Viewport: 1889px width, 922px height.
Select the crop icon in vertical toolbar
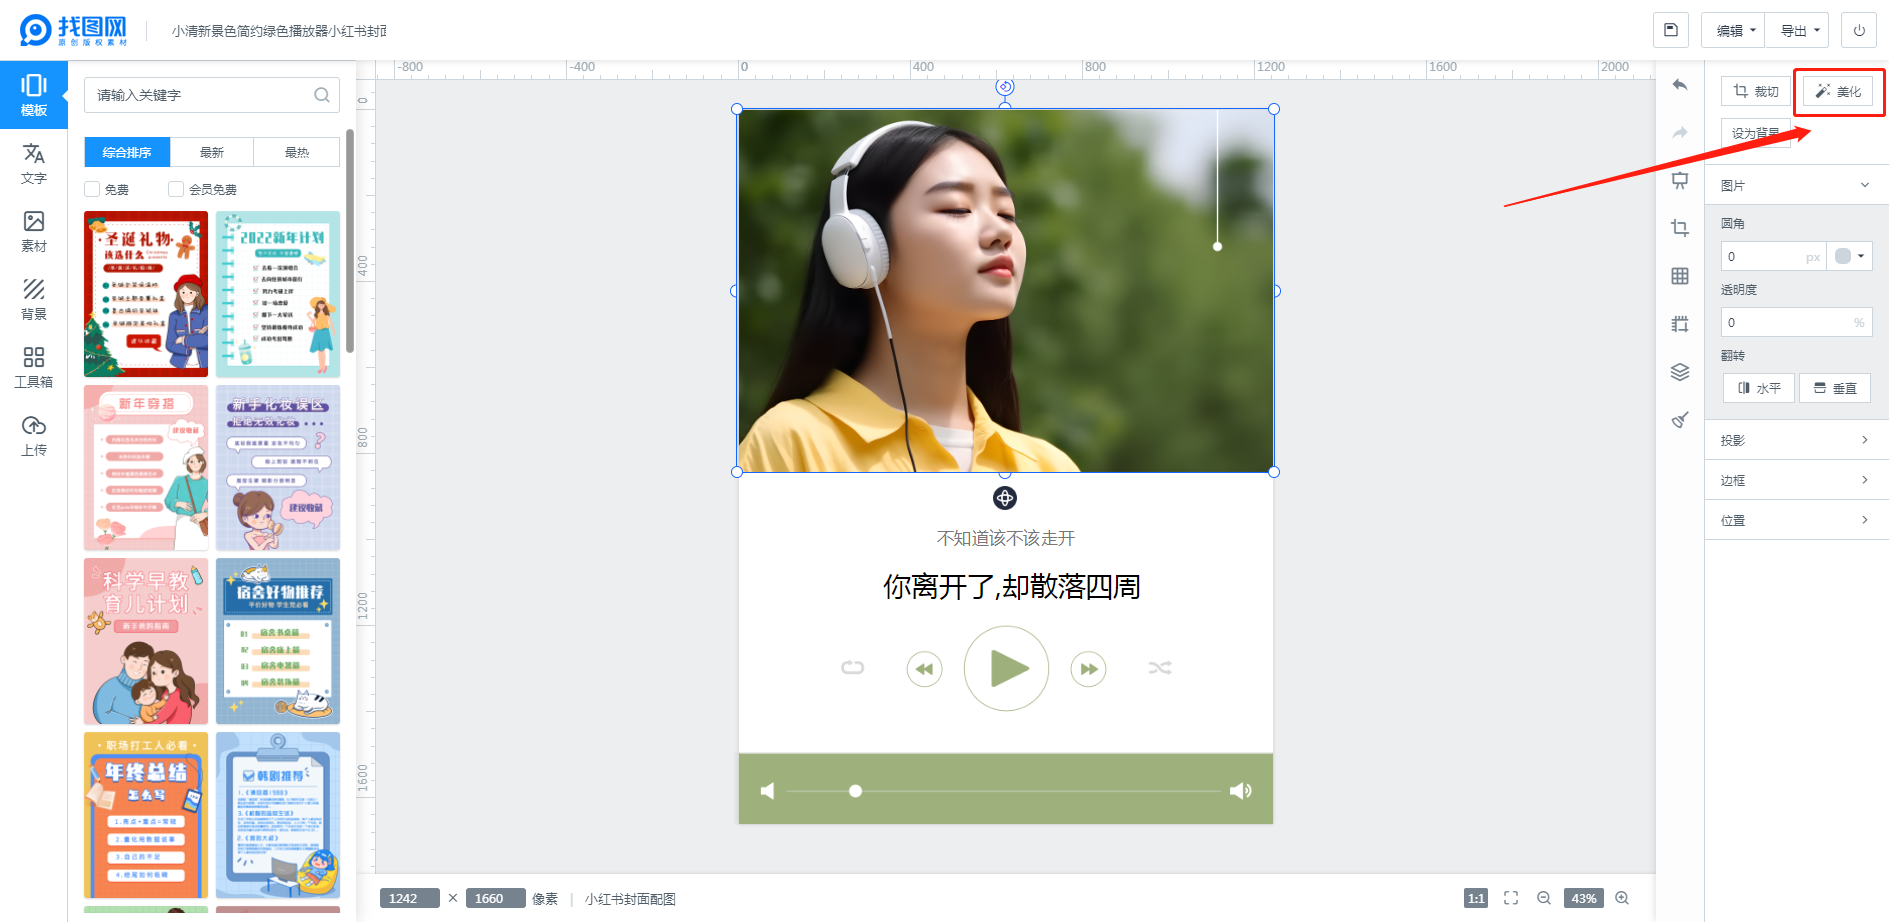[x=1680, y=228]
